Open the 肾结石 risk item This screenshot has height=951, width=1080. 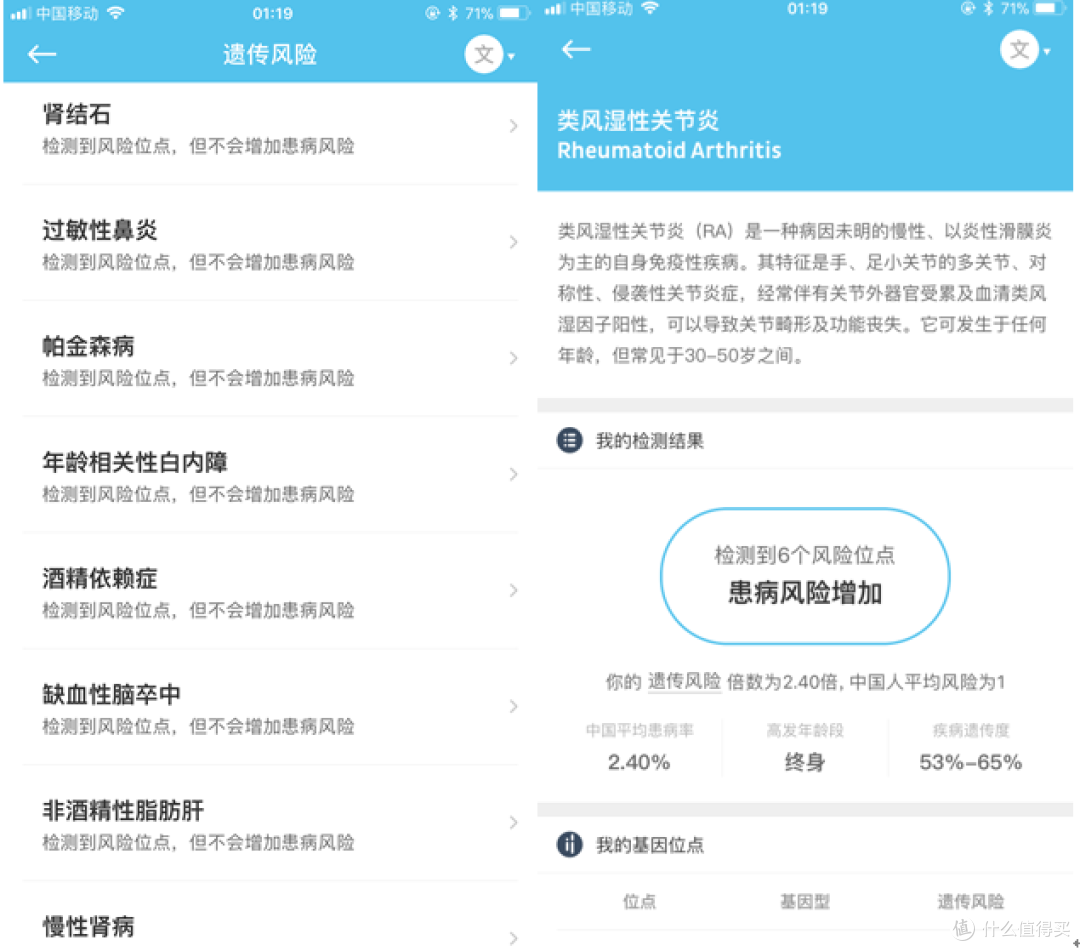(270, 128)
